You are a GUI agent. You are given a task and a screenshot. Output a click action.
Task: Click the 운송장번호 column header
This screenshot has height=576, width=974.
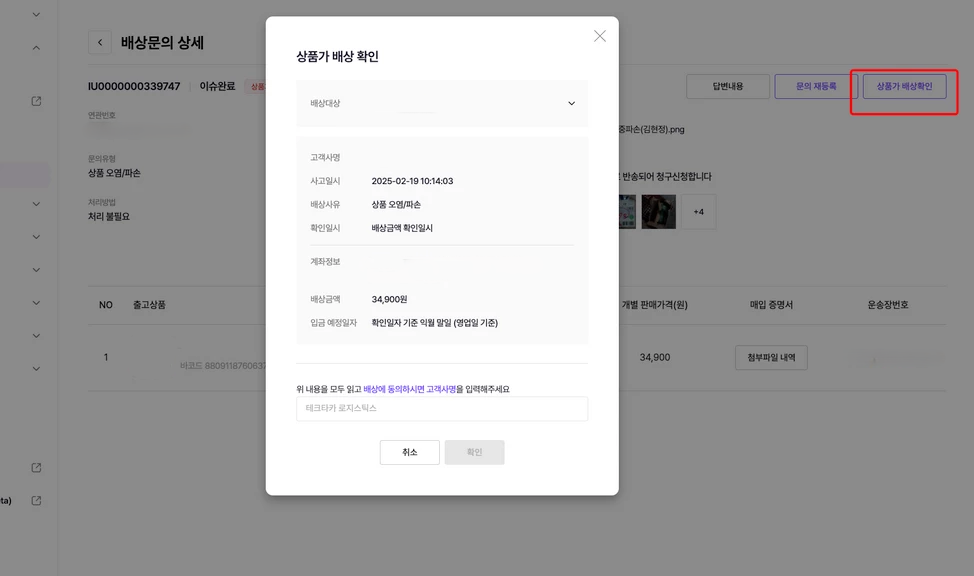pos(888,304)
